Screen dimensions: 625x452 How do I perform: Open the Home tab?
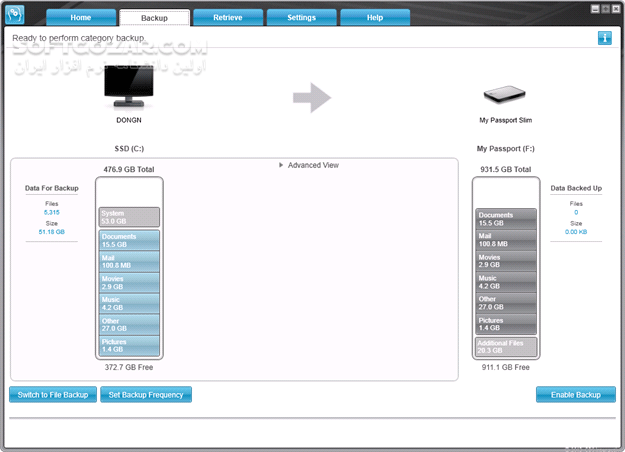click(x=81, y=18)
